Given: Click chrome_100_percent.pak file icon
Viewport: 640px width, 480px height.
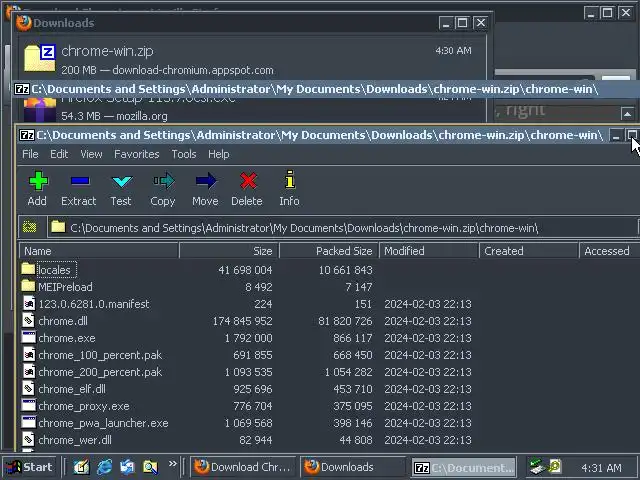Looking at the screenshot, I should point(28,355).
